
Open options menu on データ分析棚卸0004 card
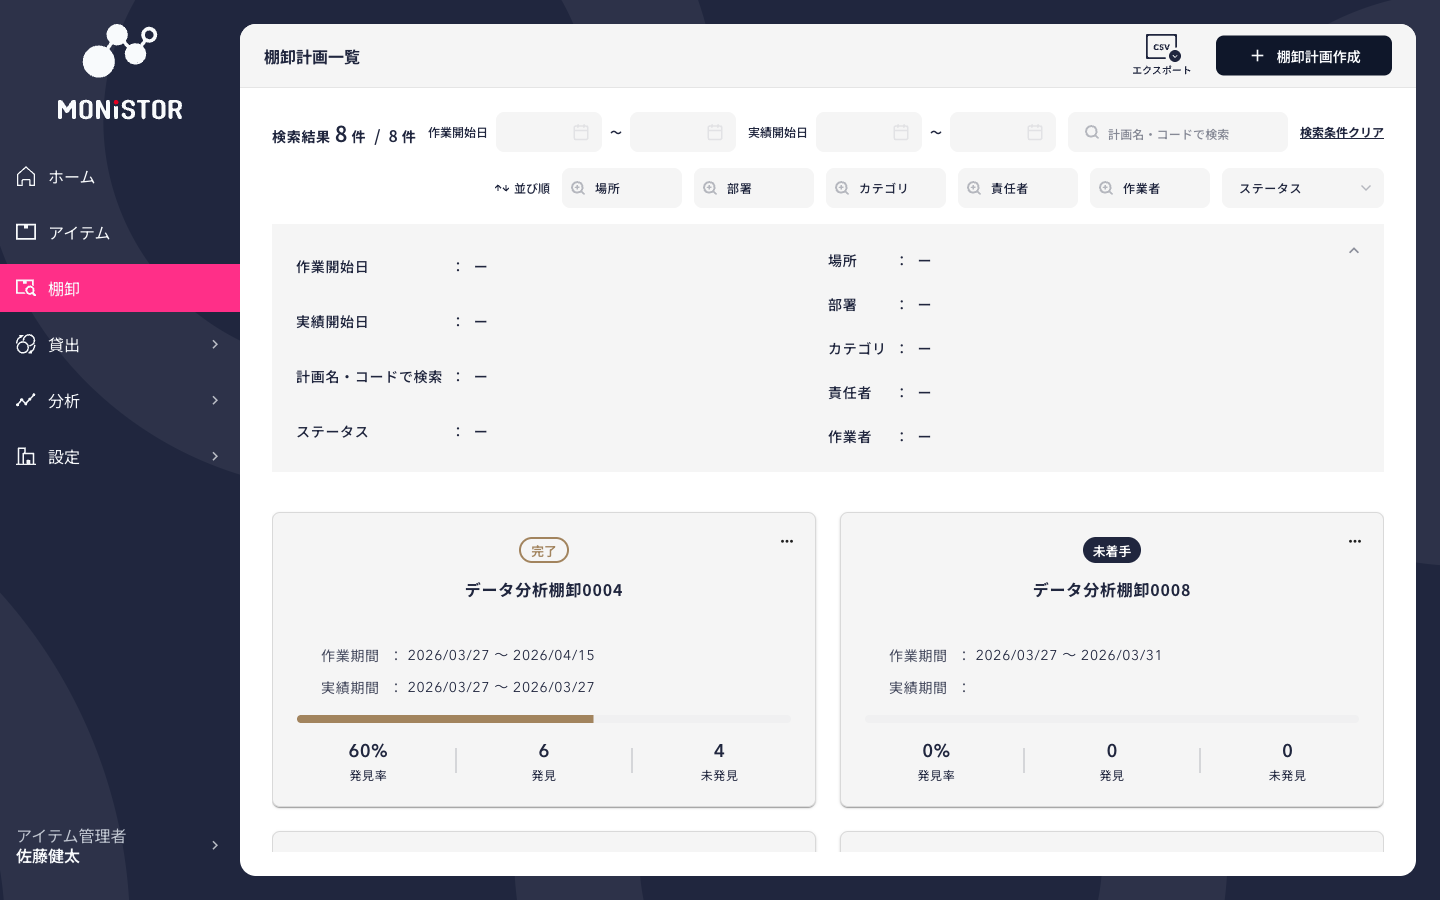click(x=787, y=541)
